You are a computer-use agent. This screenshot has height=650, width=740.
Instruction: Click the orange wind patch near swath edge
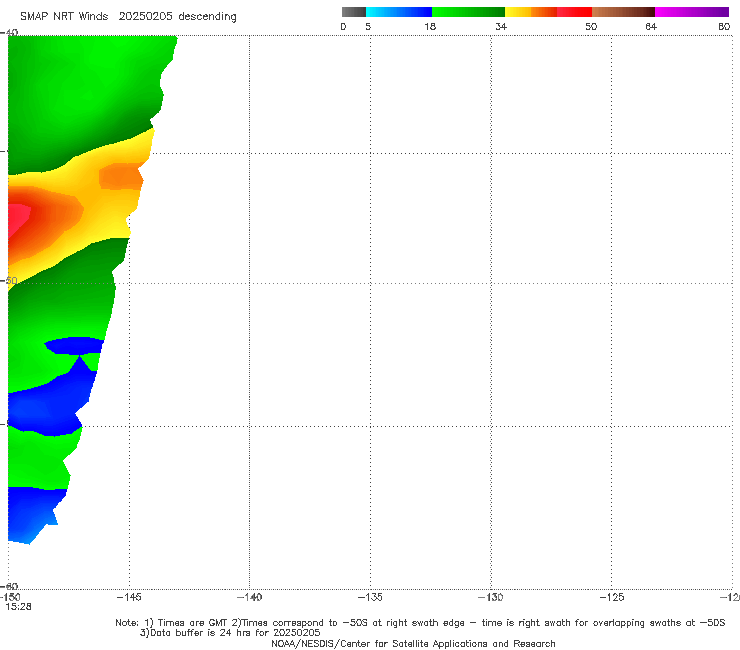coord(121,176)
